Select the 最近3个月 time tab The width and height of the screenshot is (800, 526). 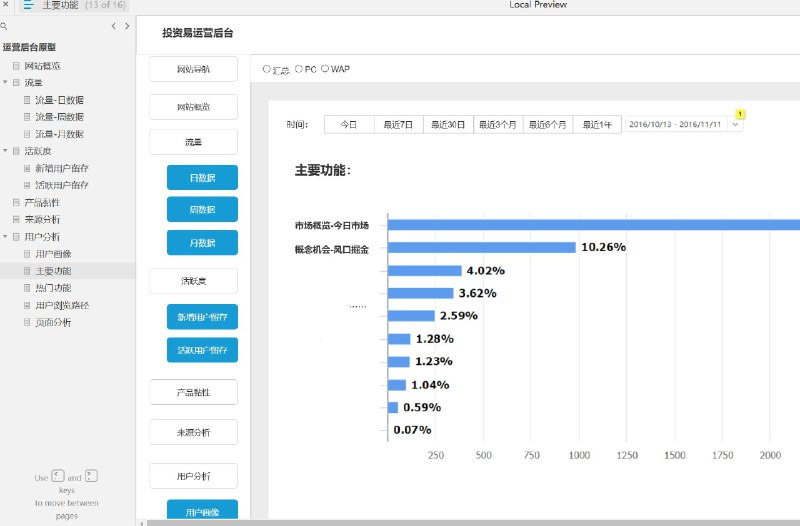click(x=498, y=124)
